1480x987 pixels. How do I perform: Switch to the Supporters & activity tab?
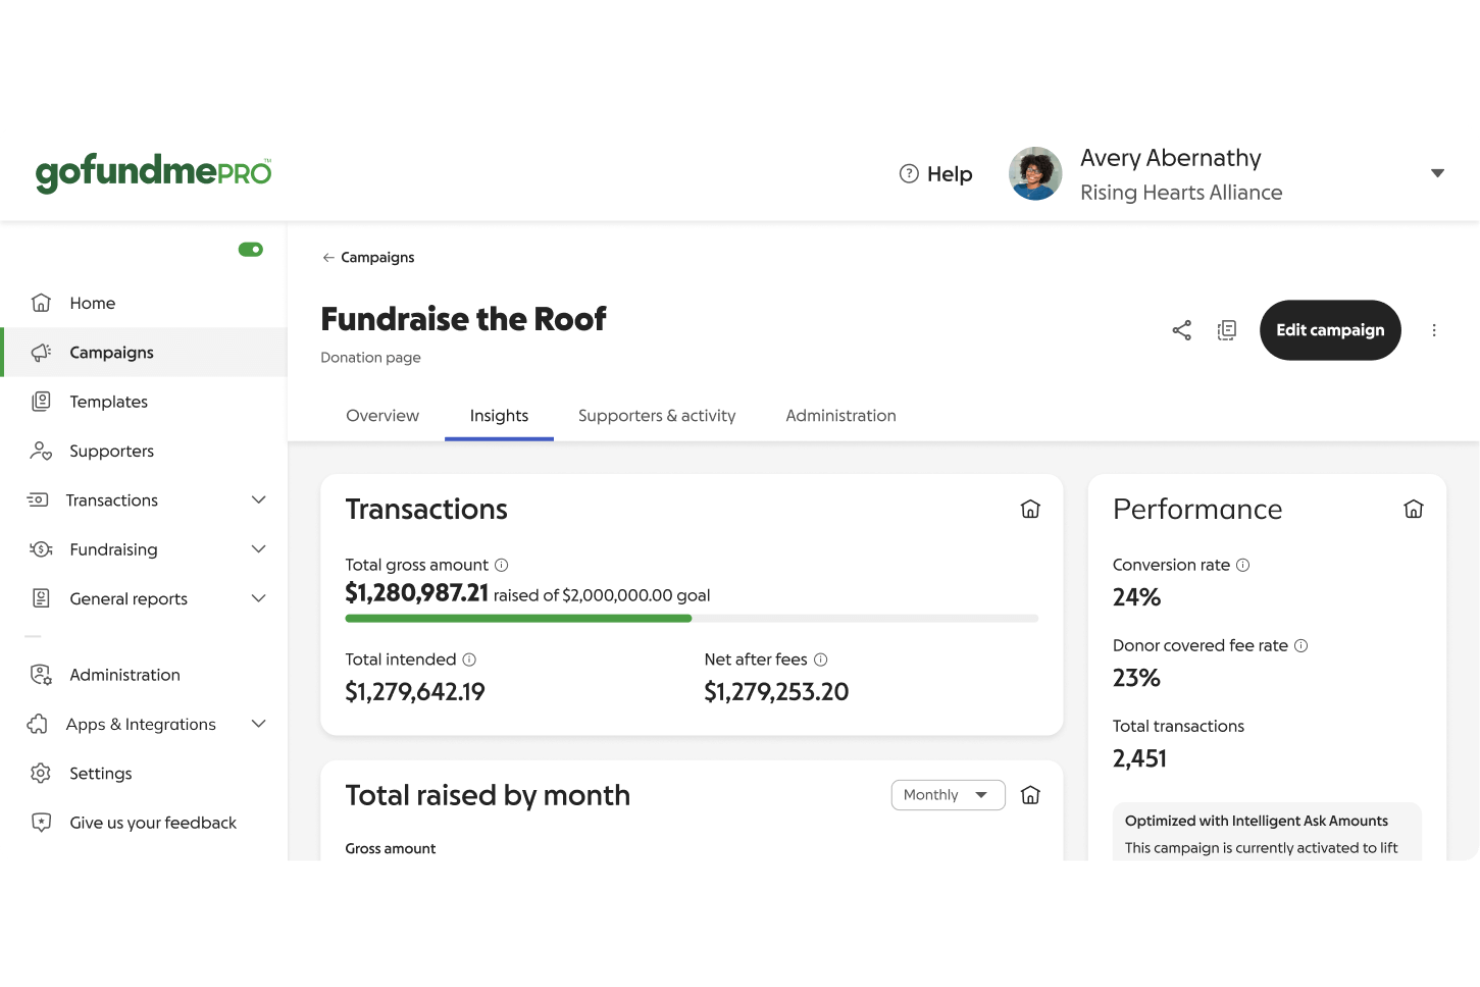[x=656, y=415]
